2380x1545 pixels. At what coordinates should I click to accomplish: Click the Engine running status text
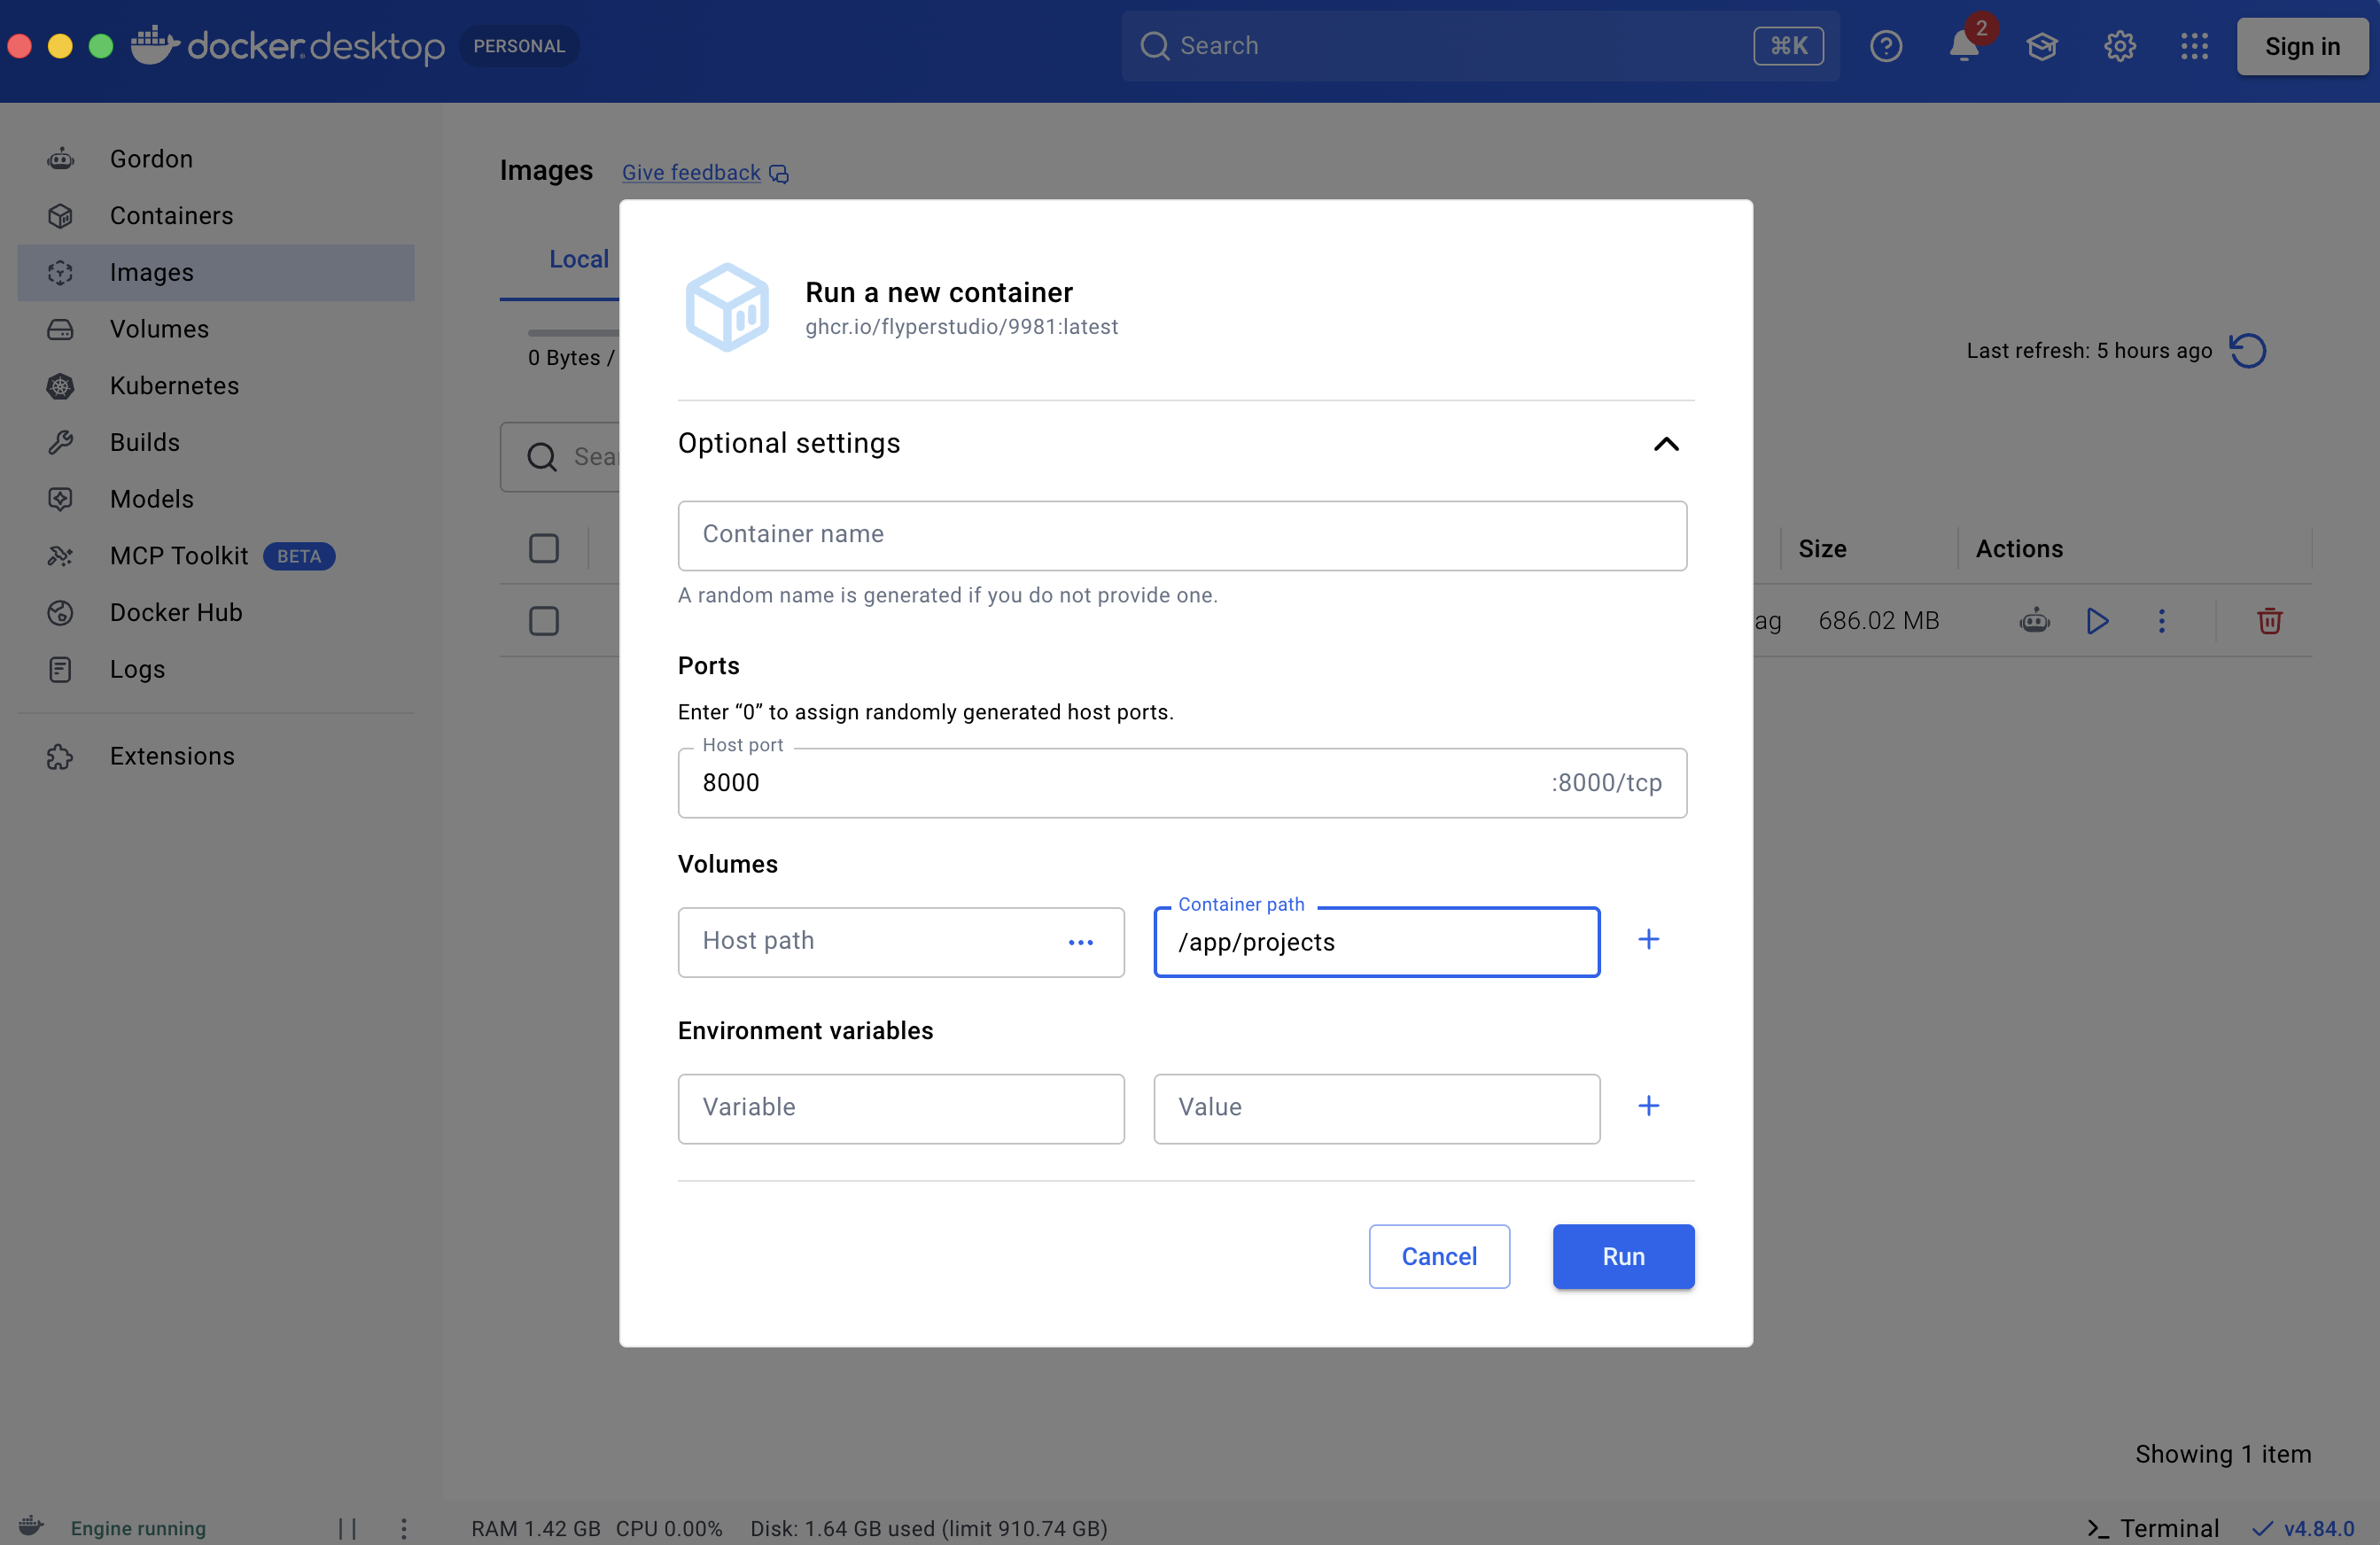(138, 1528)
